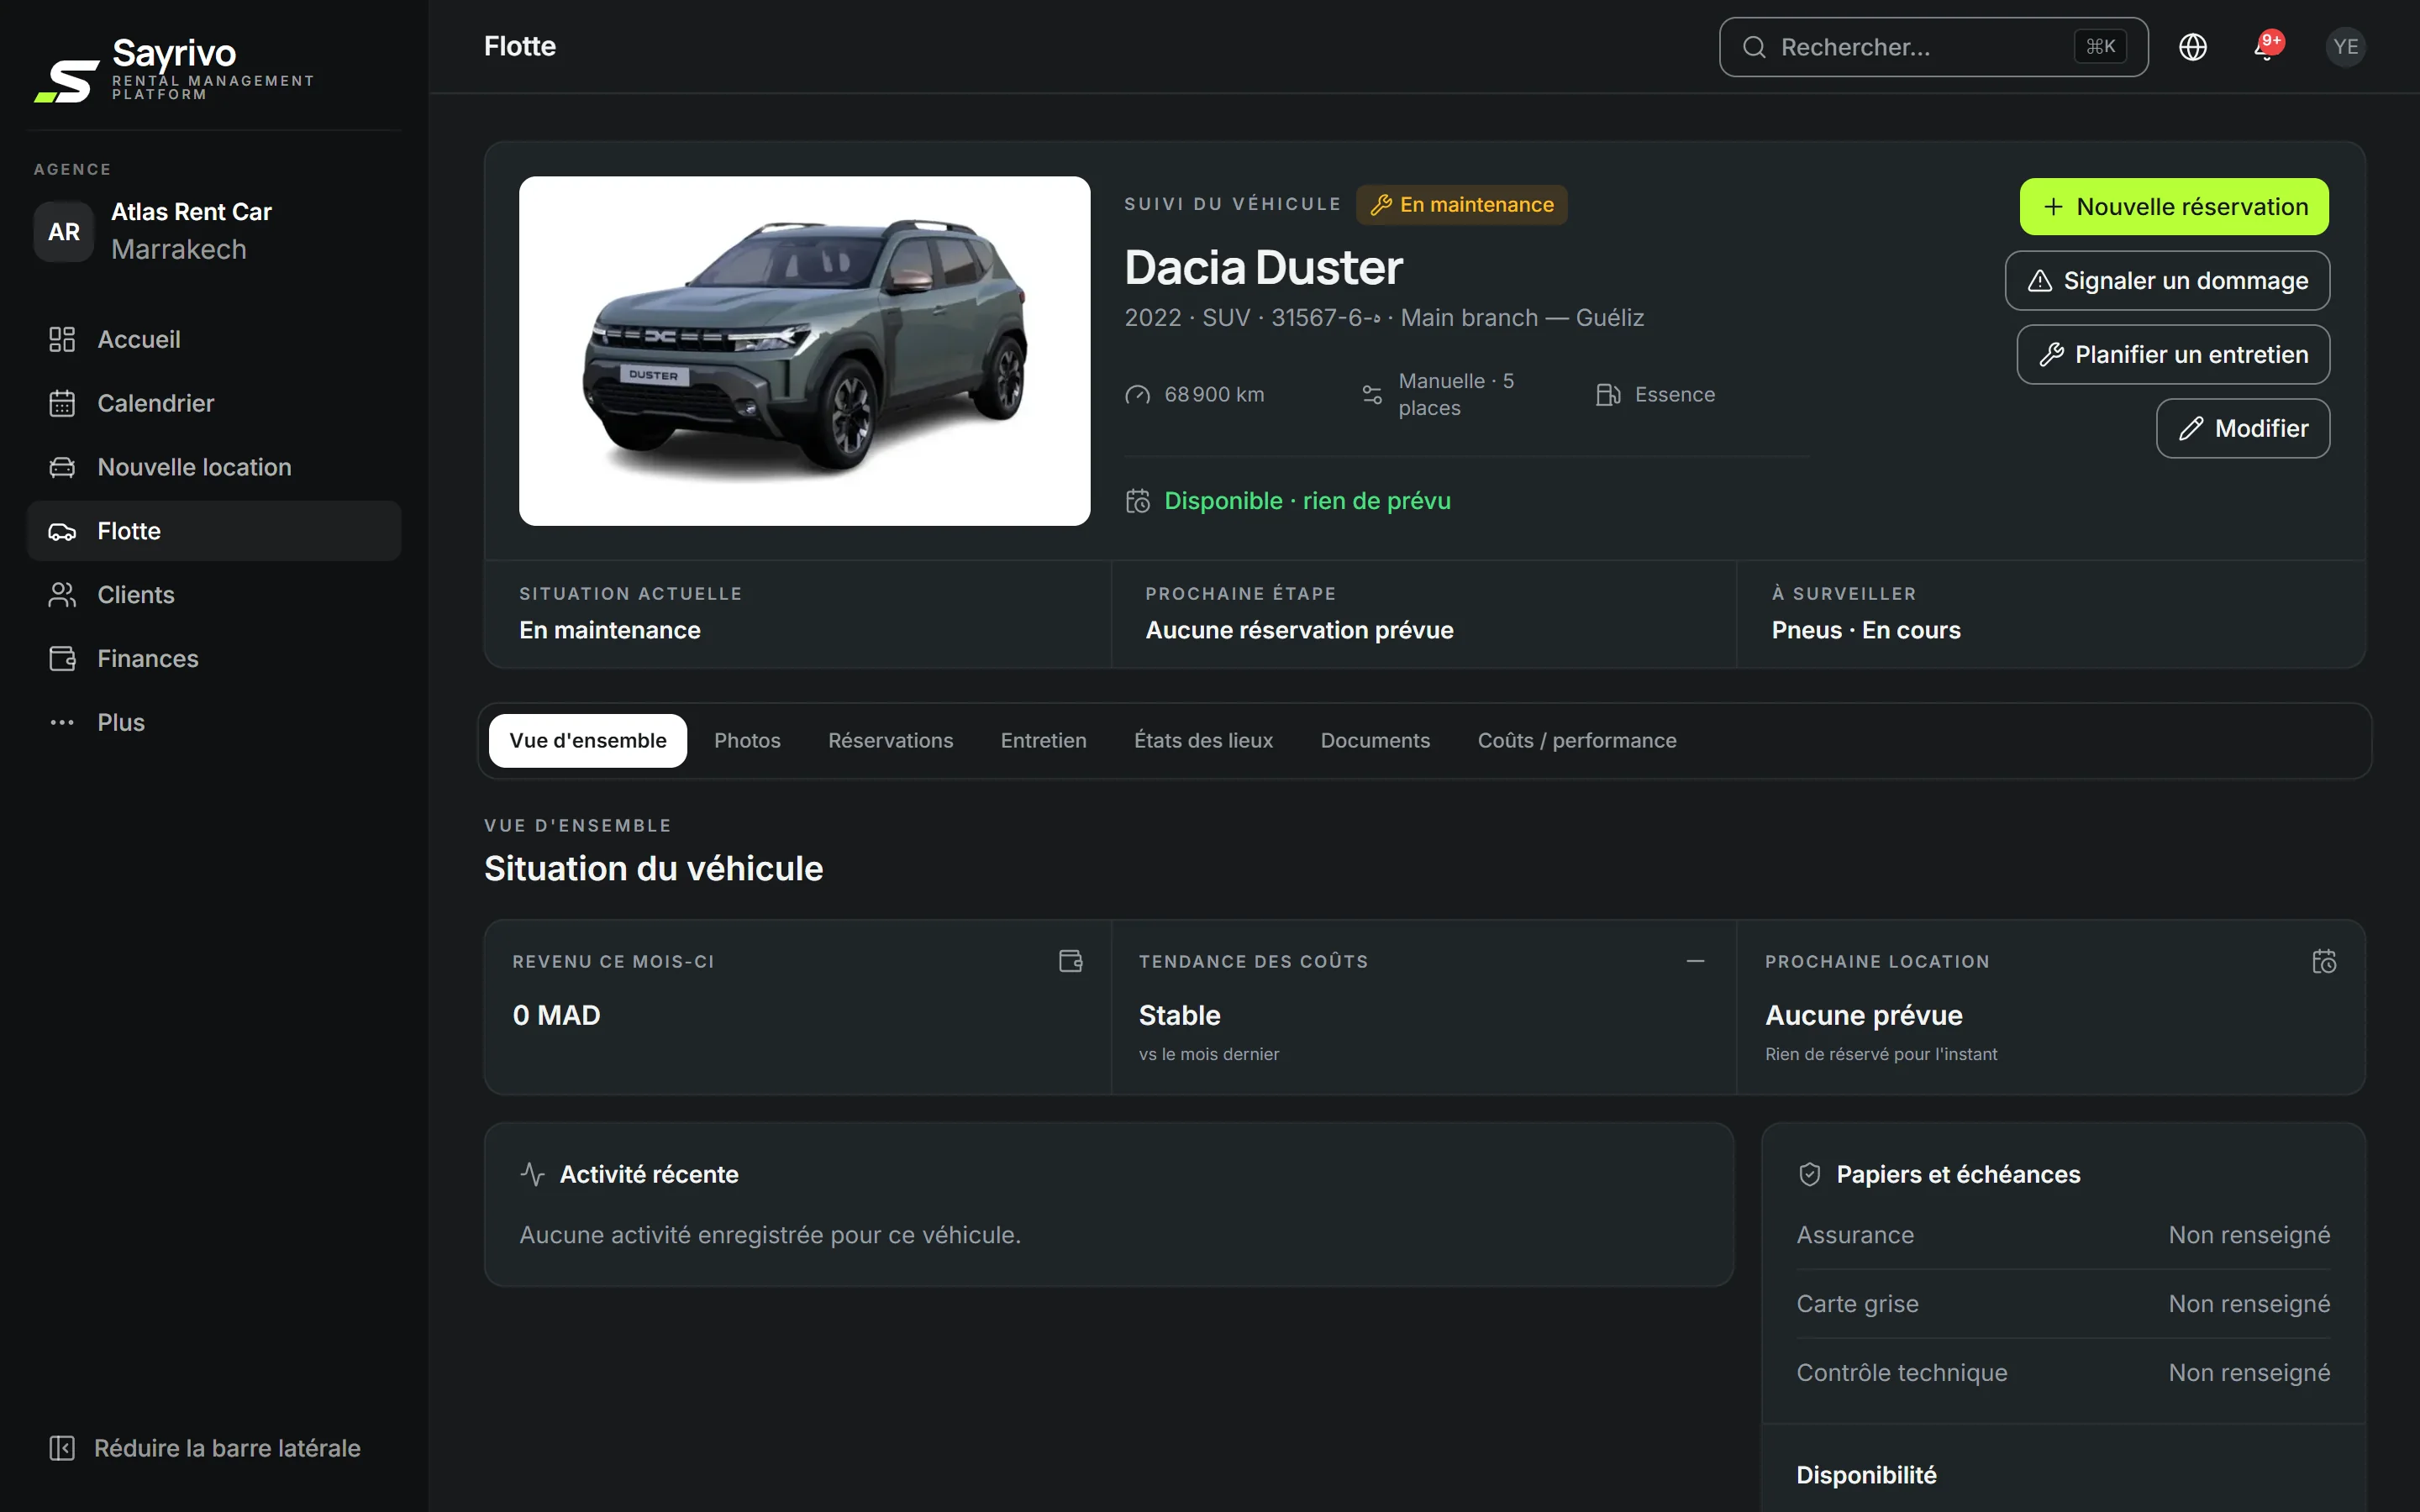Click Signaler un dommage button

tap(2167, 281)
